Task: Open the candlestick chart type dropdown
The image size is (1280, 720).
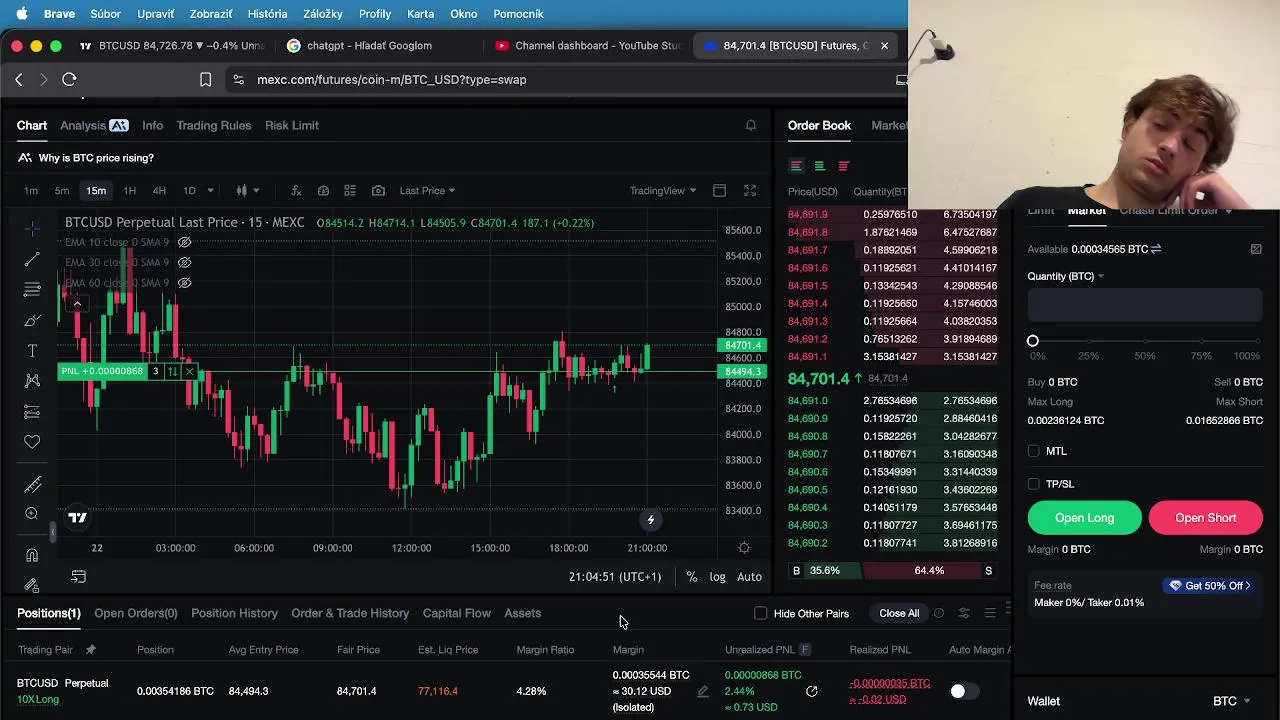Action: [x=247, y=190]
